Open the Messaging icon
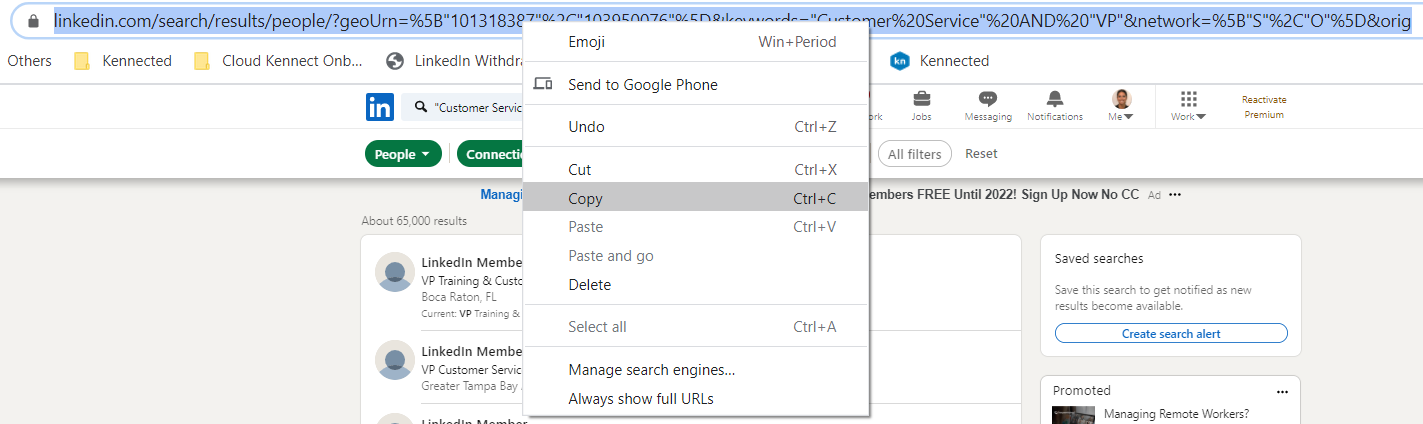 pos(988,105)
